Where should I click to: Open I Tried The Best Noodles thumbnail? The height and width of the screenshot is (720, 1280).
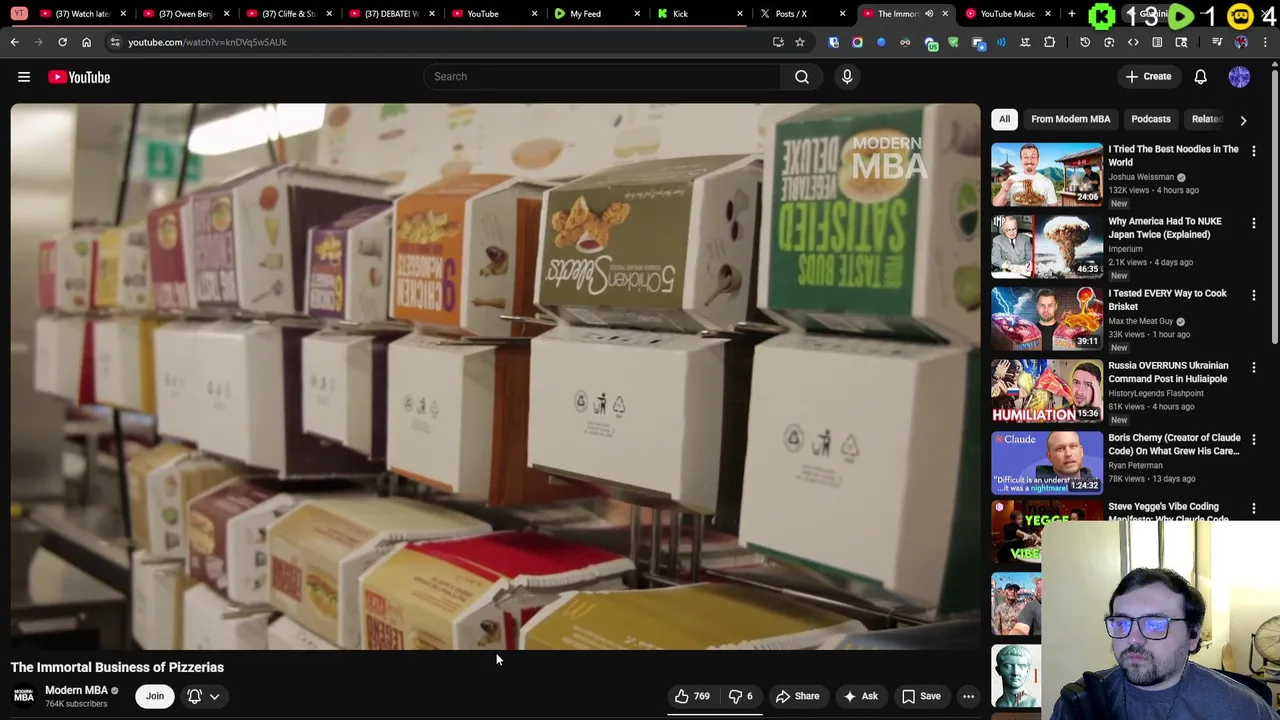(x=1047, y=174)
